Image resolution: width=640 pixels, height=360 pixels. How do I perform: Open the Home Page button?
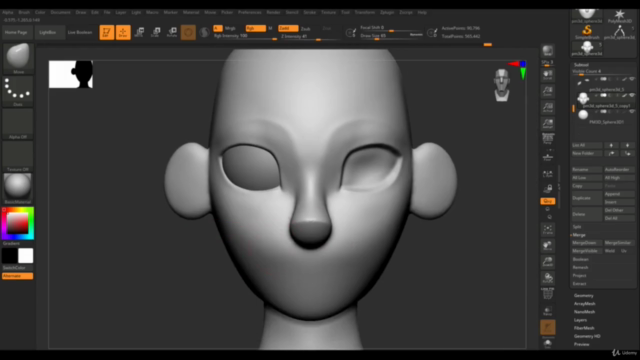point(16,32)
